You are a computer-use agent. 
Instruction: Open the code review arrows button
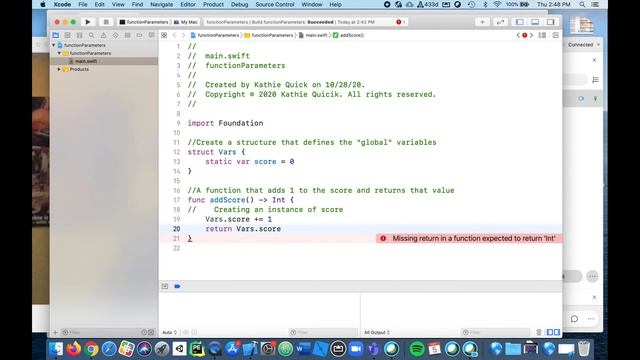500,22
